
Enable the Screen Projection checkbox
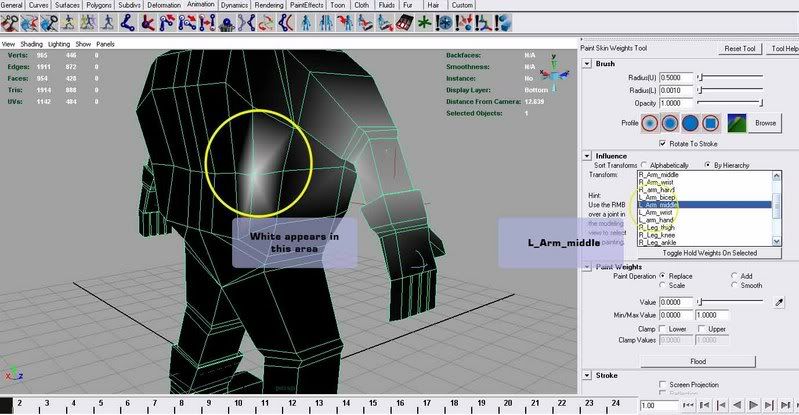click(662, 384)
